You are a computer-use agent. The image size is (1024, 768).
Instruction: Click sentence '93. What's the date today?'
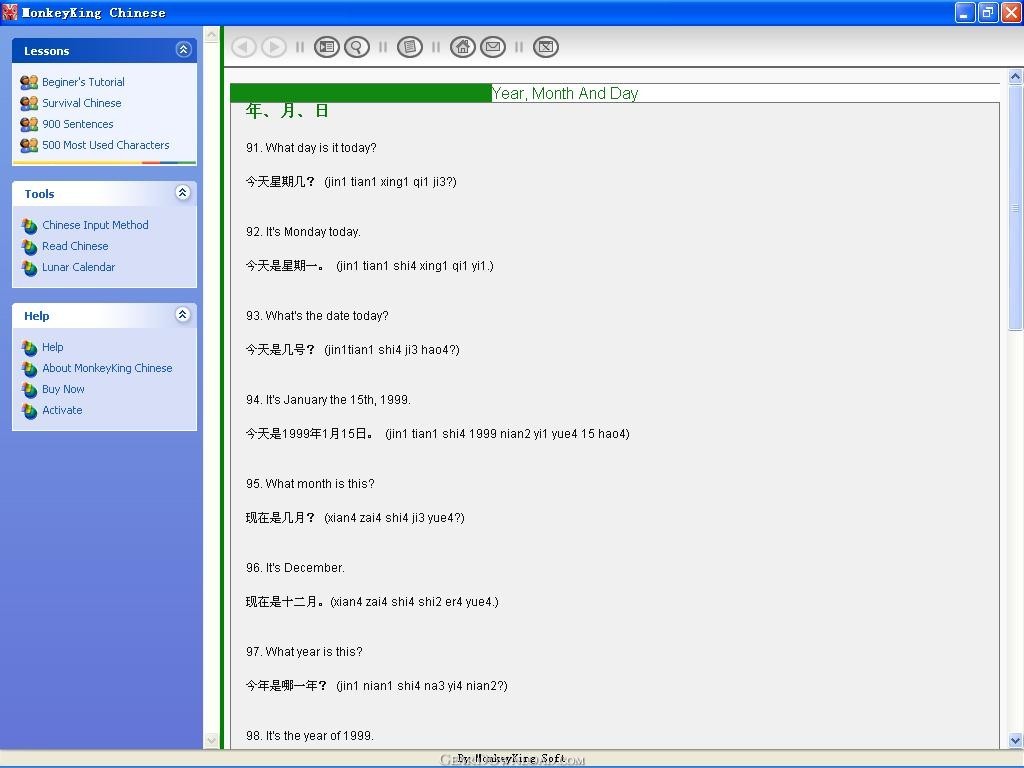[317, 315]
